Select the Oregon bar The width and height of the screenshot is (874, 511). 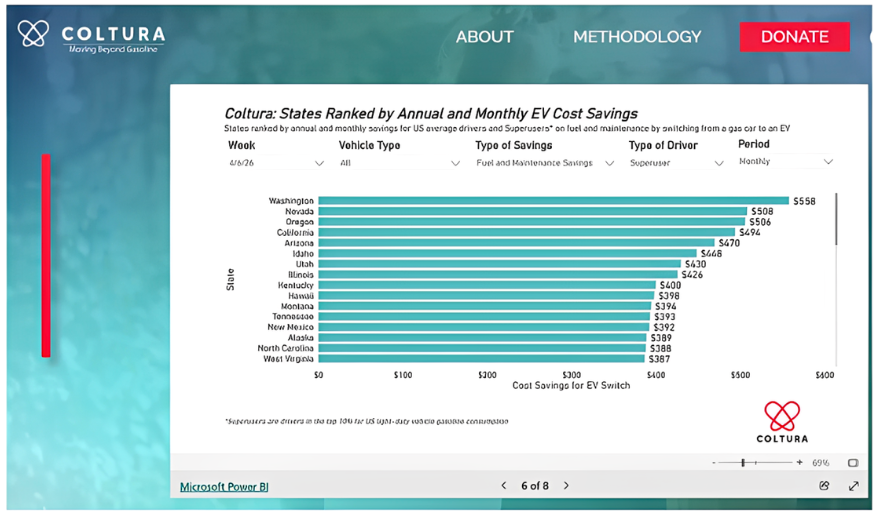click(532, 222)
